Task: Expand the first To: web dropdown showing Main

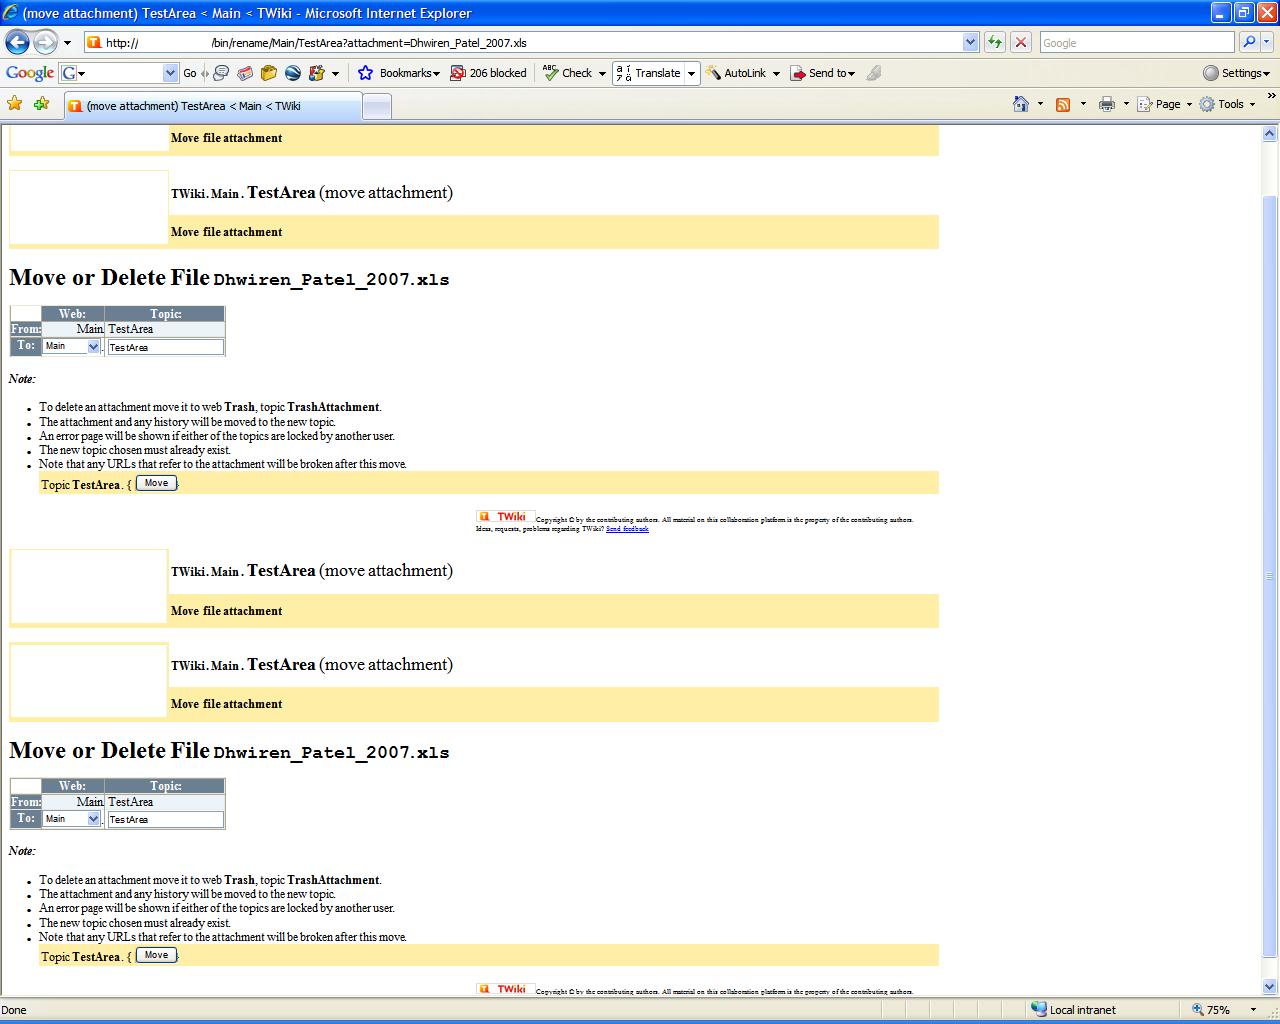Action: point(93,346)
